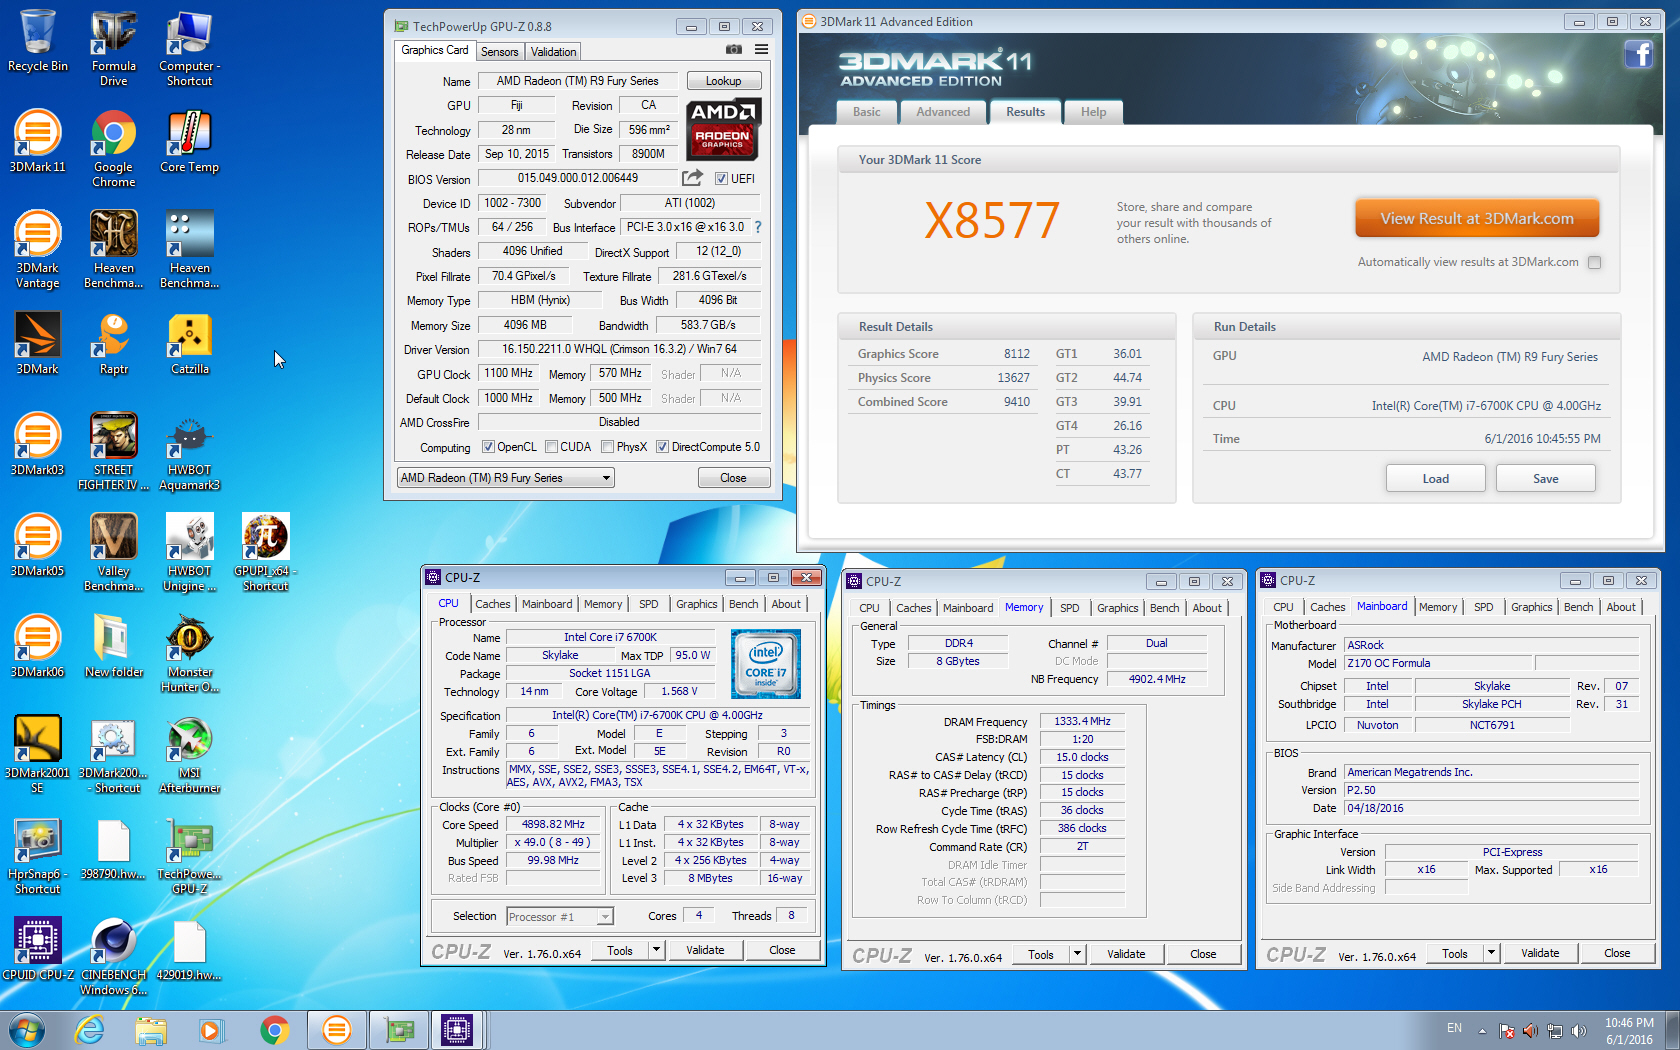Select the SPD tab in CPU-Z Memory window
Image resolution: width=1680 pixels, height=1050 pixels.
pyautogui.click(x=1069, y=608)
